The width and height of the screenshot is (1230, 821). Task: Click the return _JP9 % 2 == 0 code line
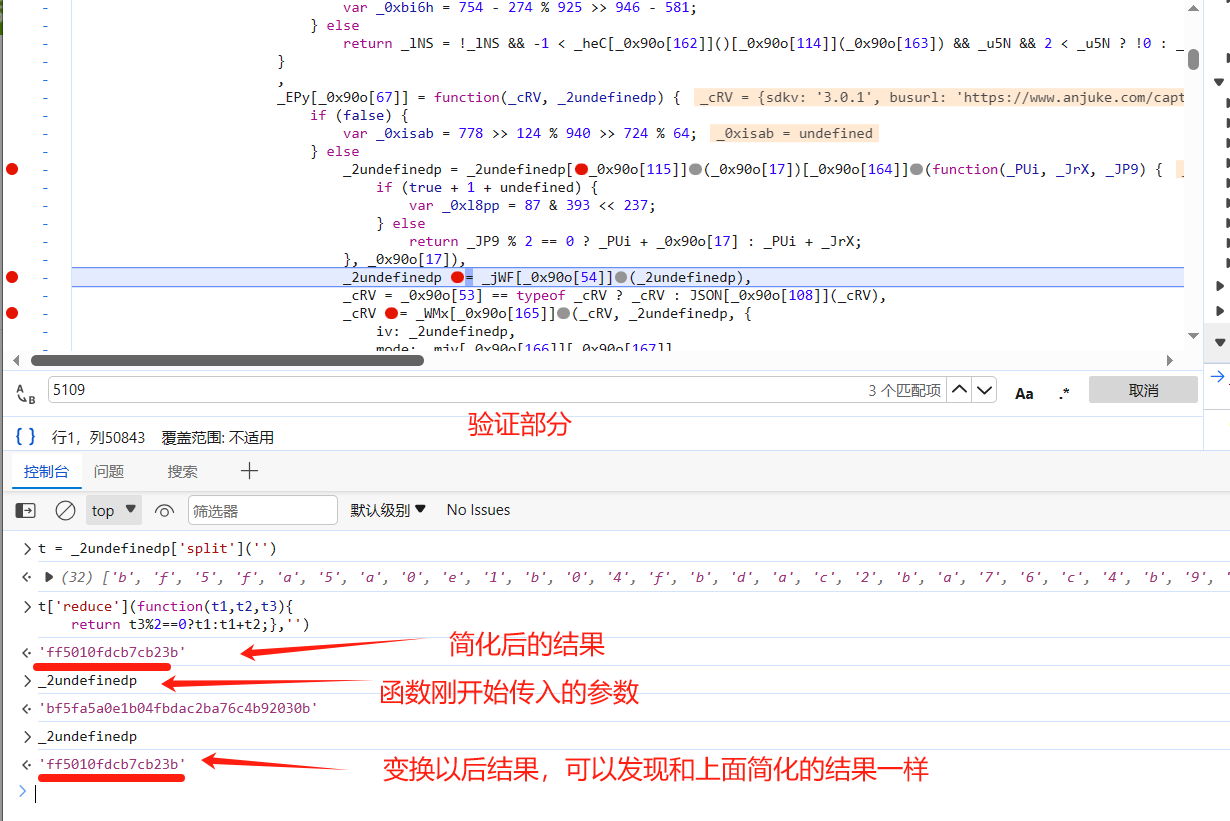tap(635, 241)
